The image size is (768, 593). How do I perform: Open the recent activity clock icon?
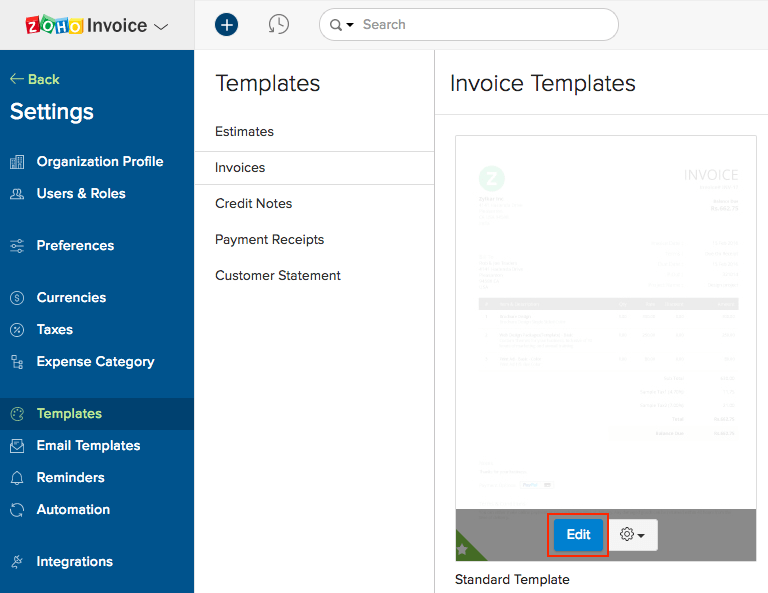(x=279, y=24)
